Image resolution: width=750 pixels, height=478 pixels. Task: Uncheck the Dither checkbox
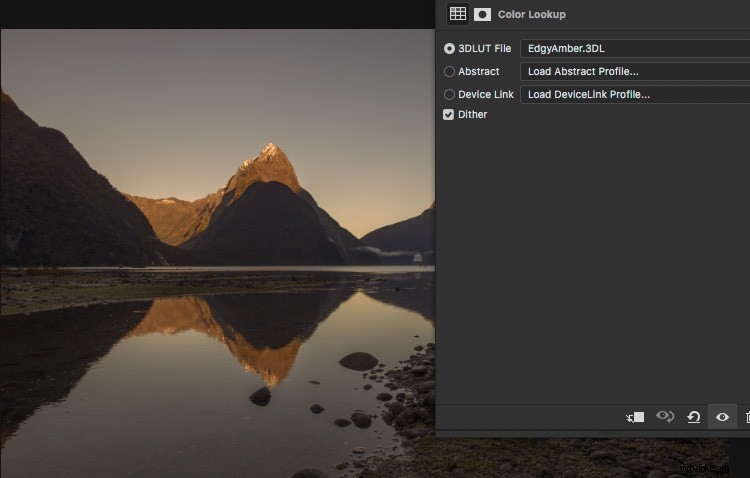[448, 114]
